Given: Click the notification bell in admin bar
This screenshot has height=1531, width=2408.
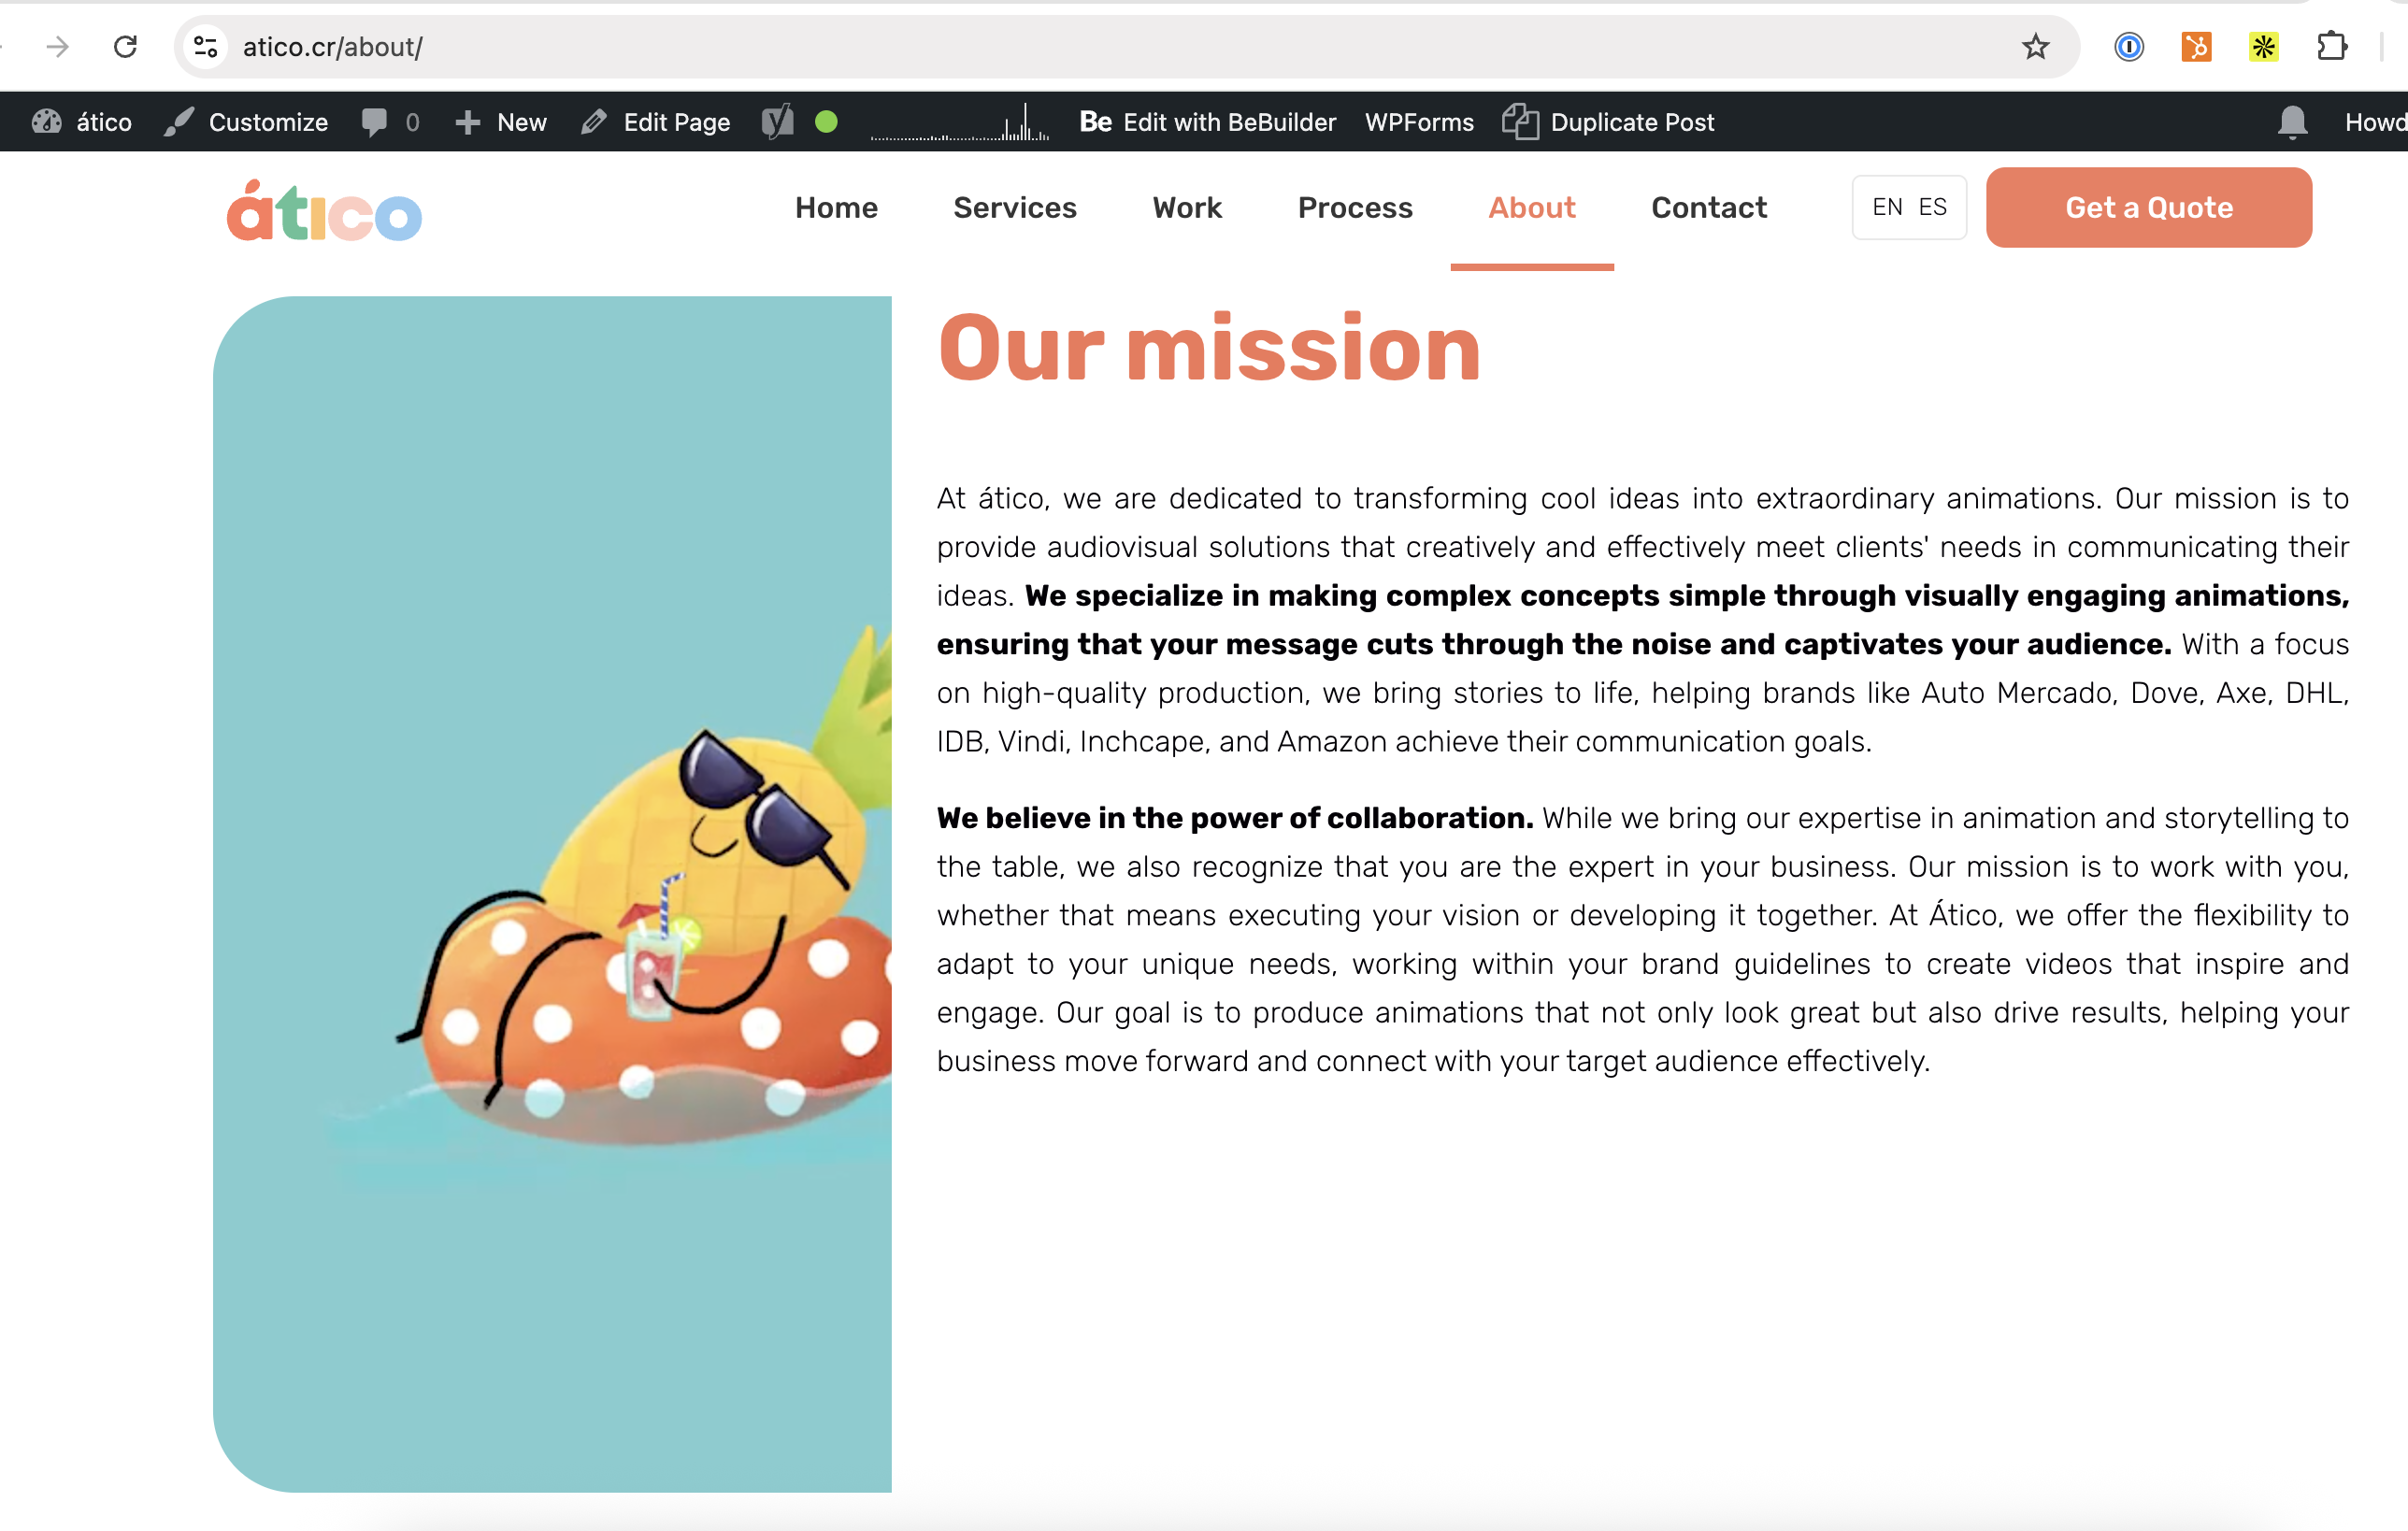Looking at the screenshot, I should (x=2292, y=122).
